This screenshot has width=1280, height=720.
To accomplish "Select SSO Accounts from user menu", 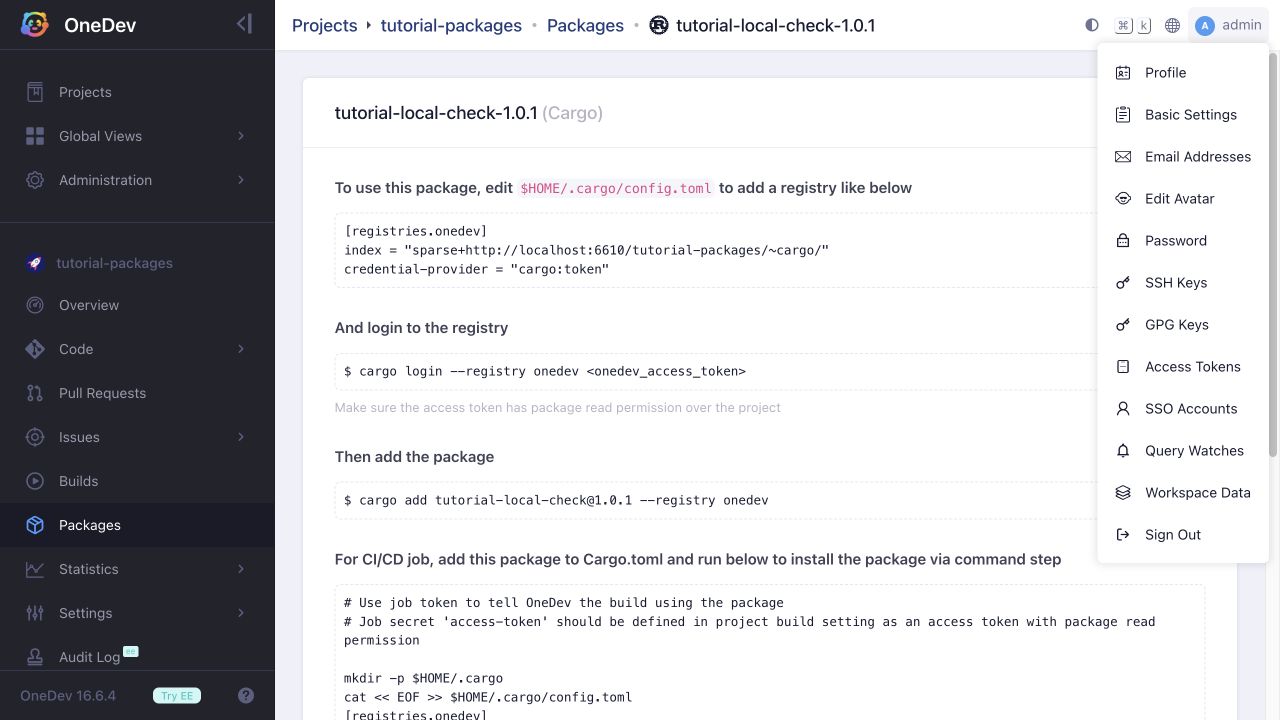I will click(x=1183, y=409).
